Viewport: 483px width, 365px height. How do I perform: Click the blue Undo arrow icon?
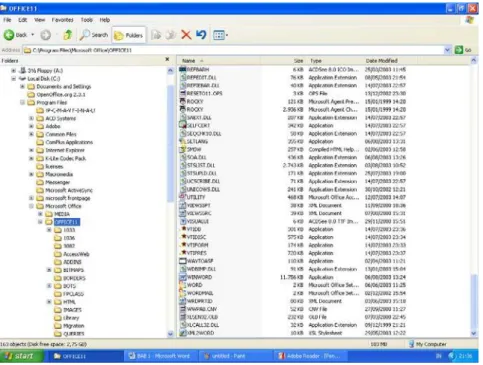[x=201, y=35]
